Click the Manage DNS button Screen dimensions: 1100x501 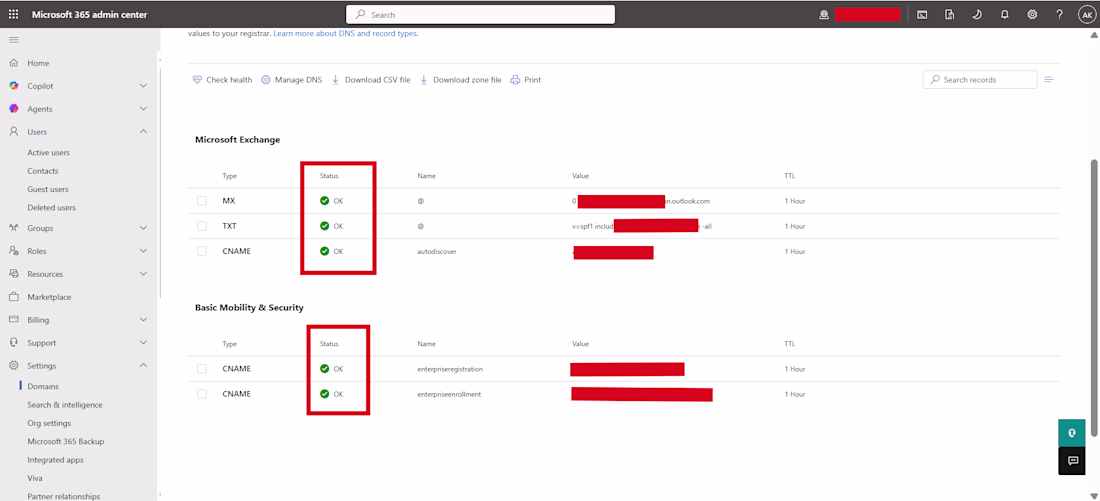(291, 80)
